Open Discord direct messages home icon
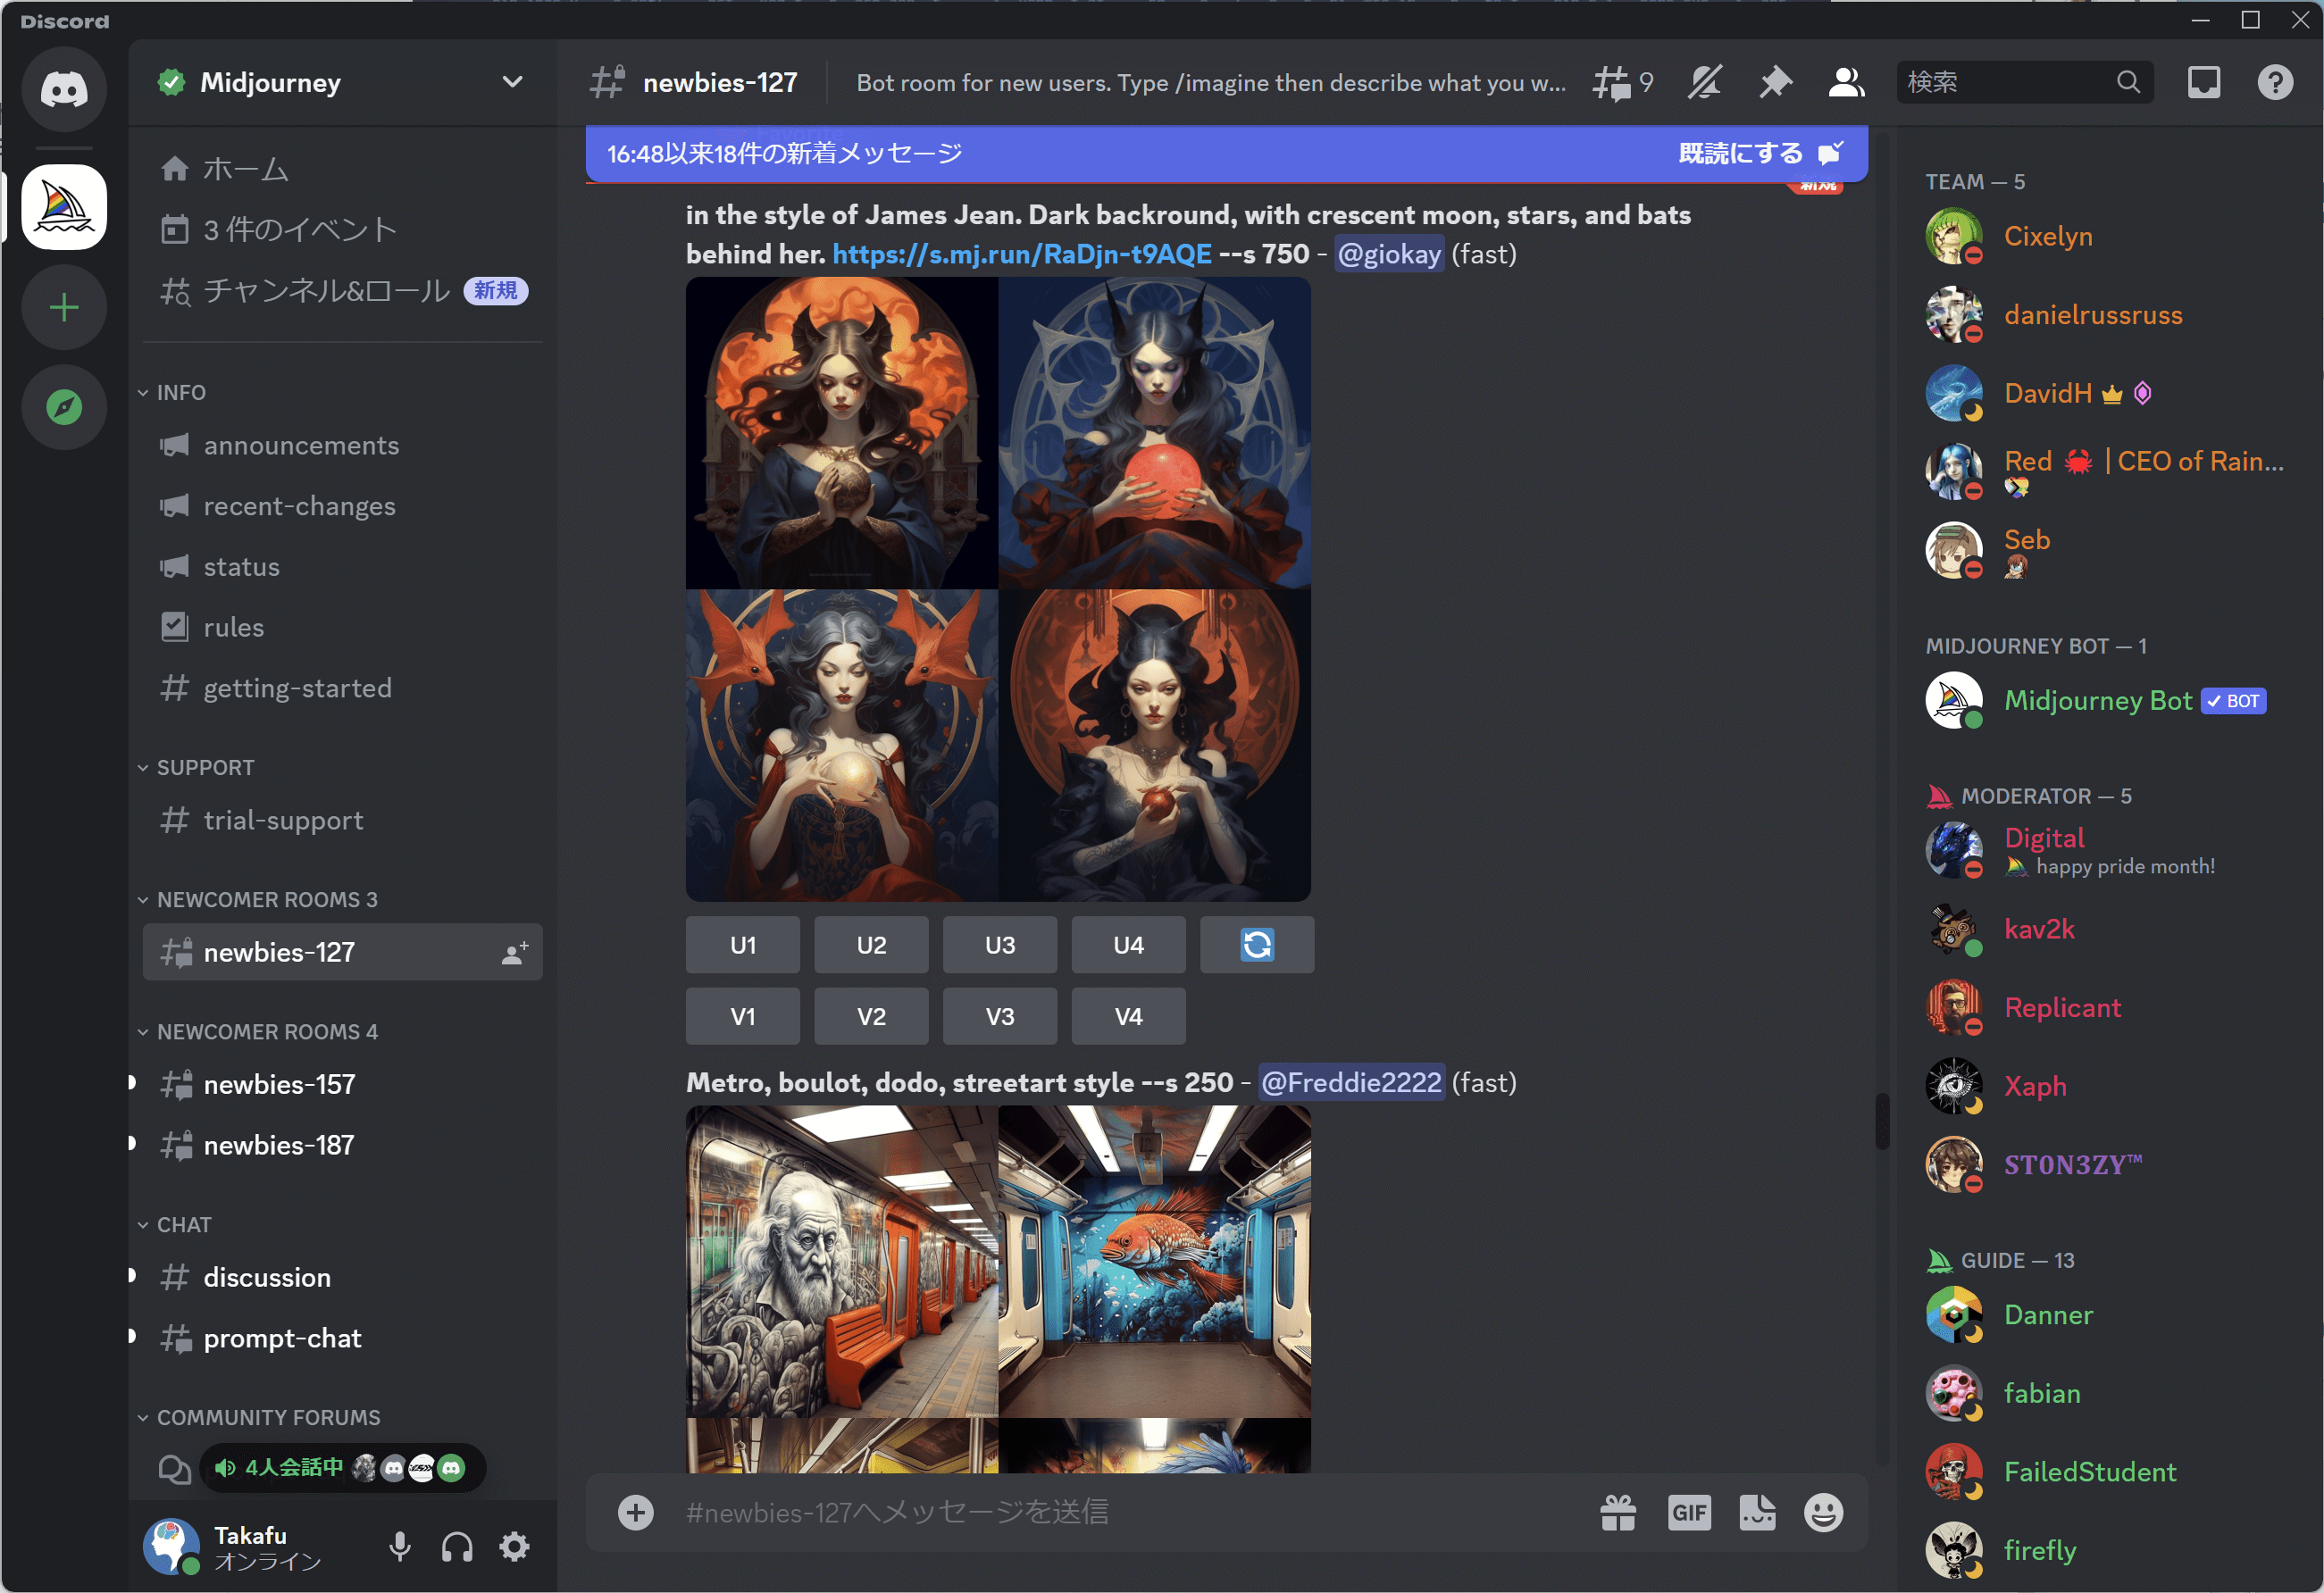The height and width of the screenshot is (1593, 2324). click(x=64, y=90)
